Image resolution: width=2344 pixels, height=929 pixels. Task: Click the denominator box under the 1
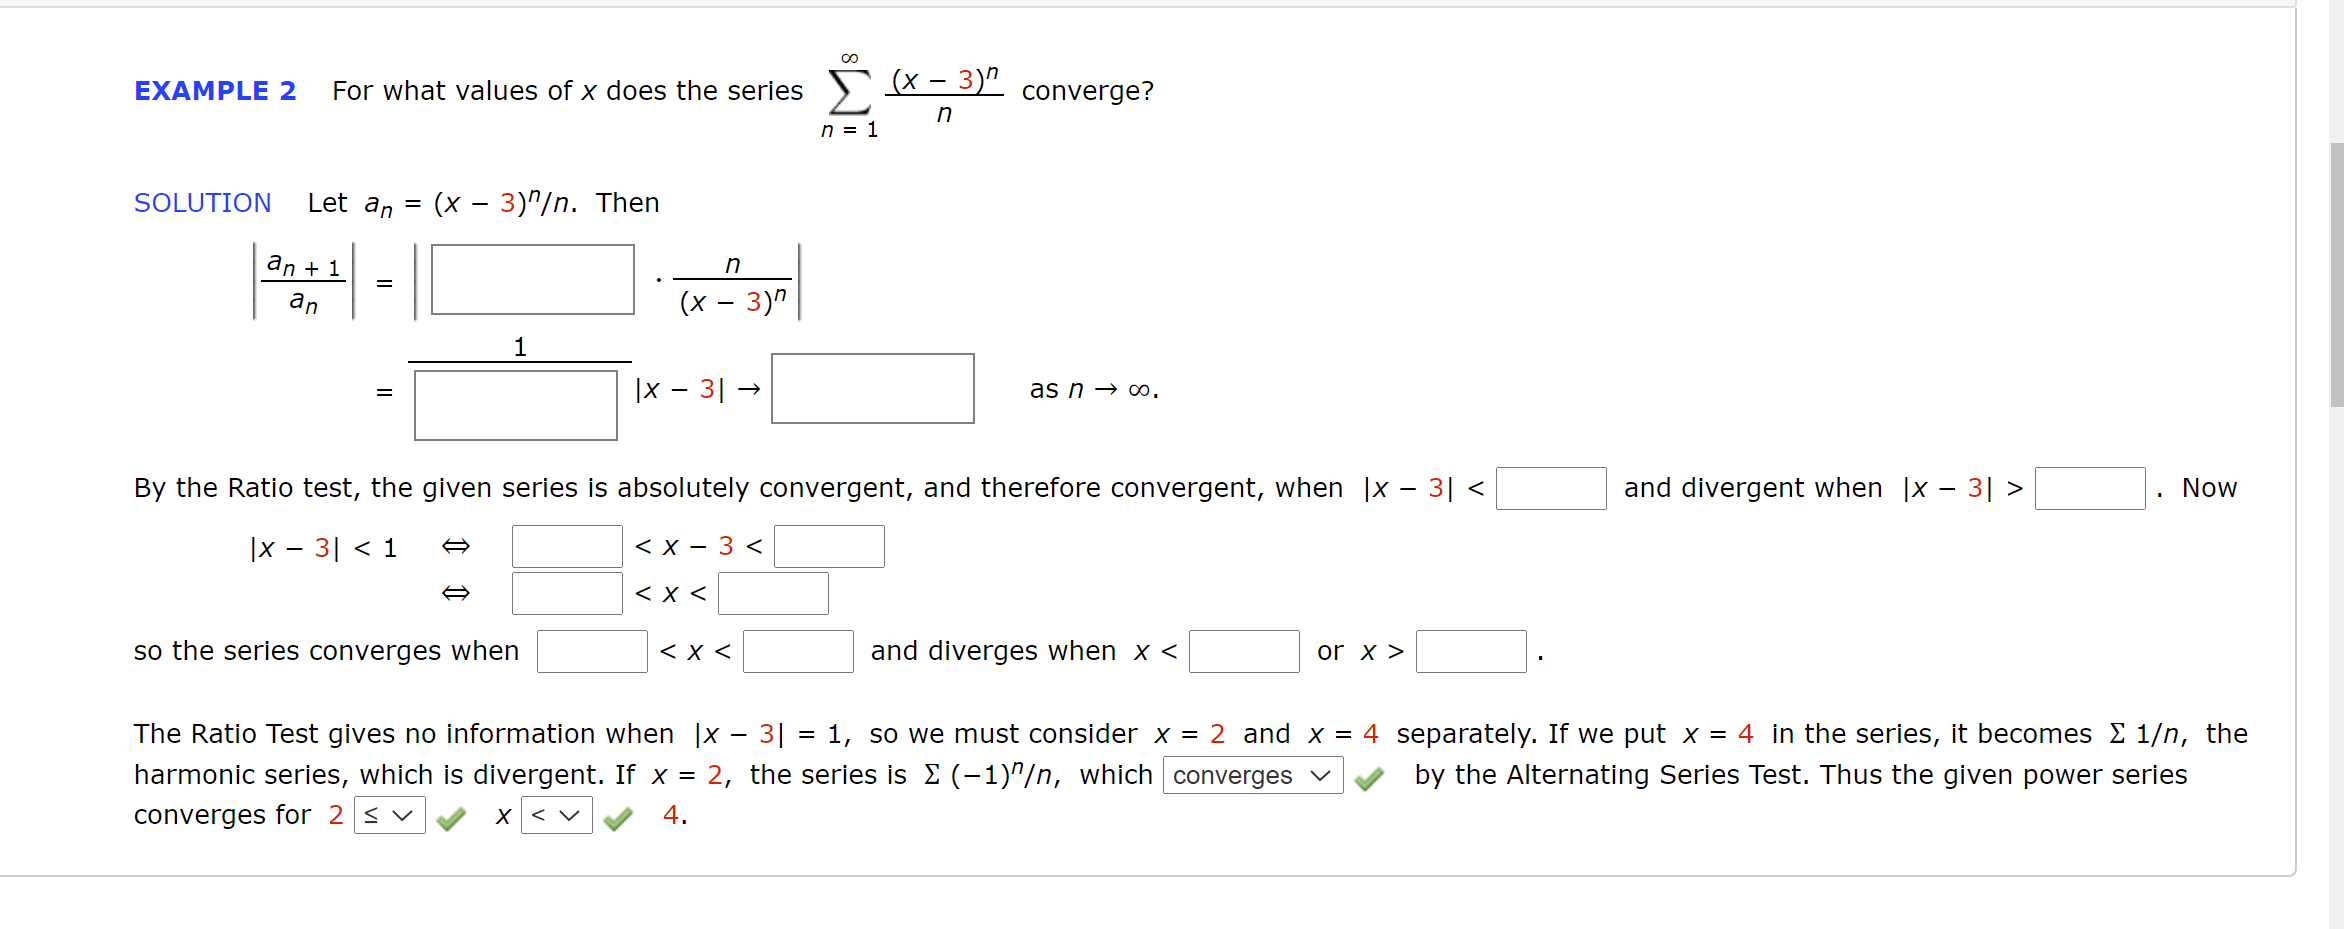[x=516, y=405]
